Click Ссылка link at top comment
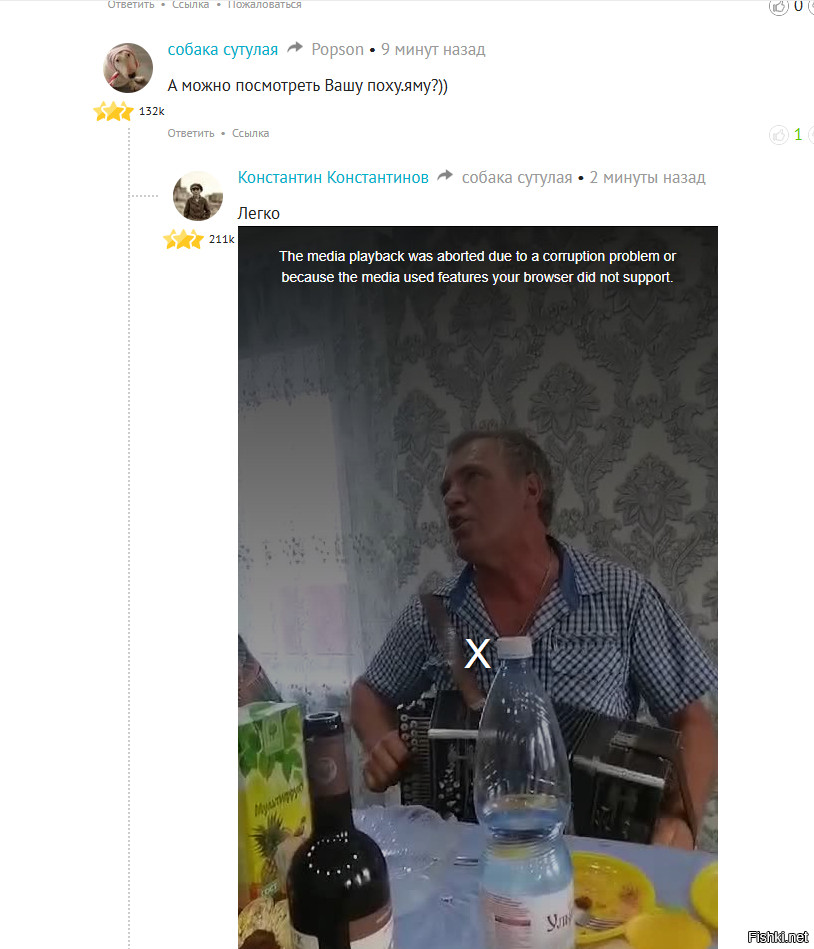This screenshot has height=949, width=814. coord(191,5)
